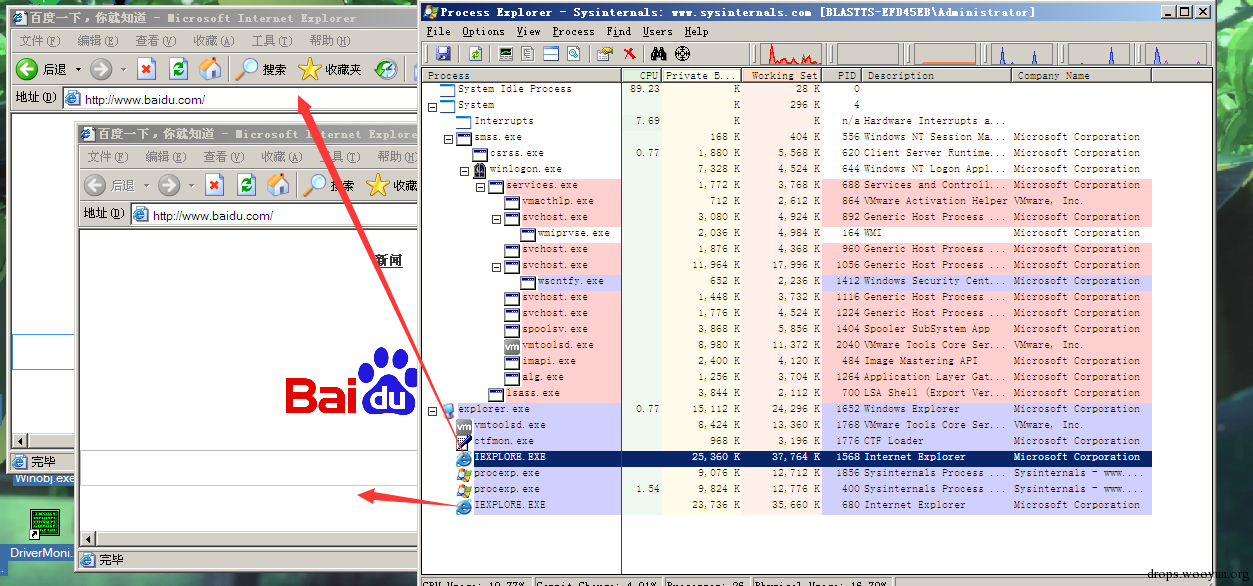Select ctfmon.exe process row
This screenshot has width=1253, height=586.
click(x=789, y=441)
